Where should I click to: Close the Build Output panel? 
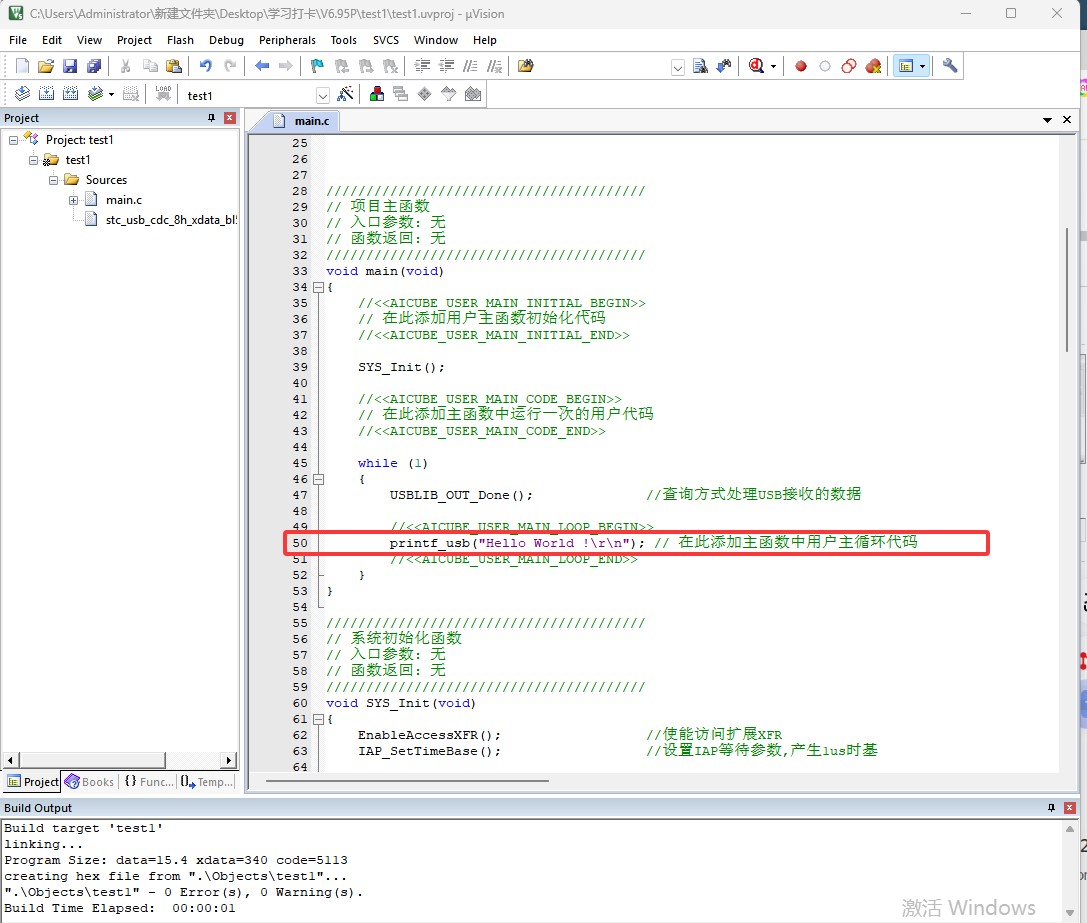1070,808
